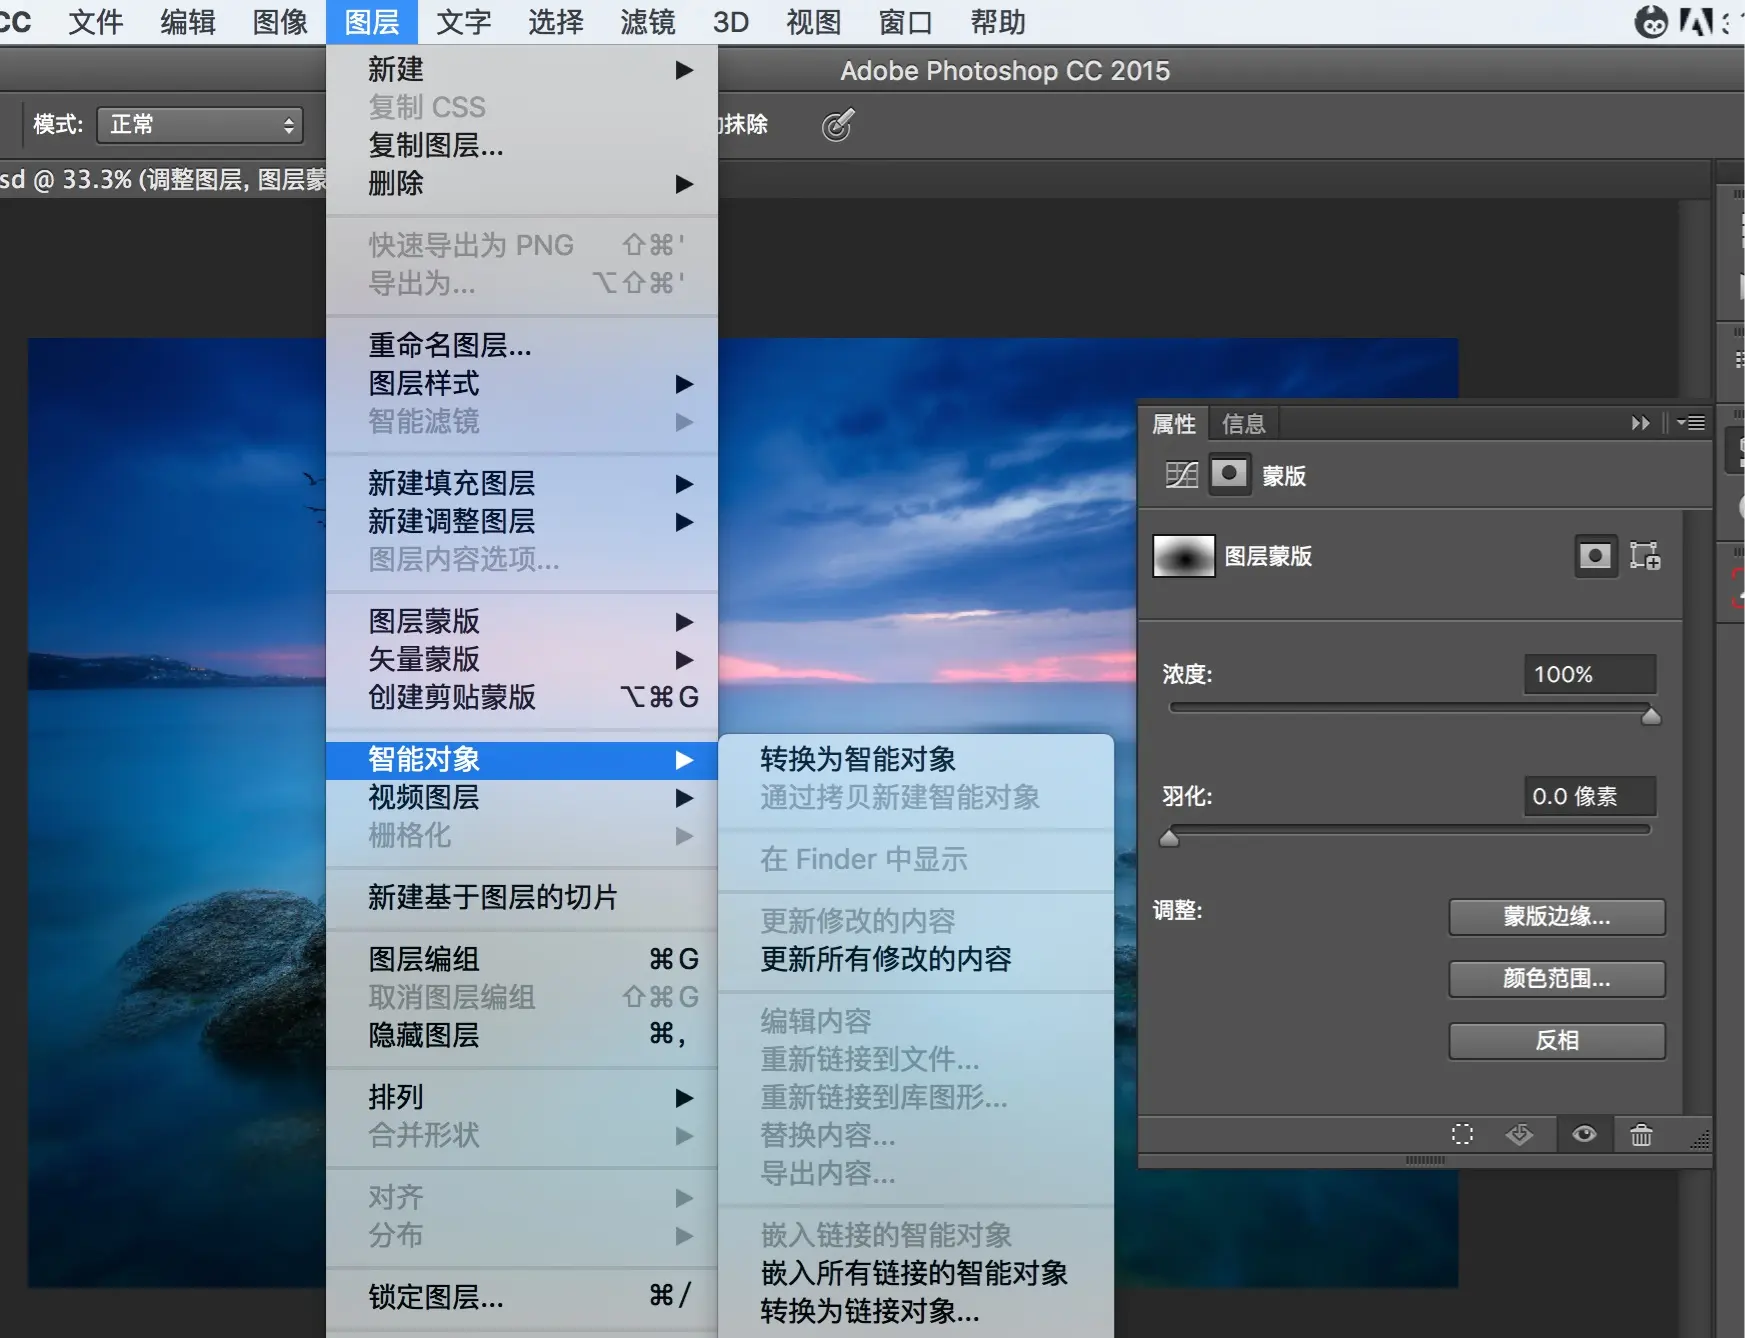The image size is (1745, 1338).
Task: Expand the 图层蒙版 submenu
Action: point(522,621)
